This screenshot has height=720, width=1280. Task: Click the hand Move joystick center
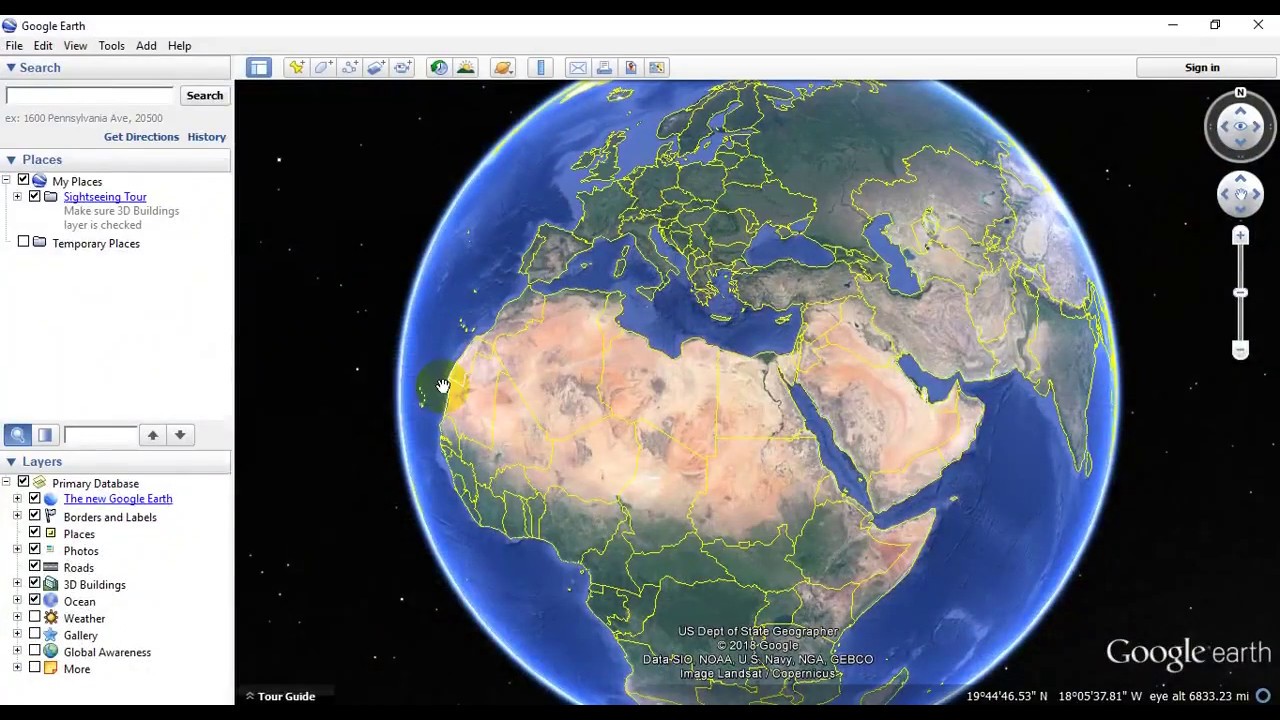1240,194
